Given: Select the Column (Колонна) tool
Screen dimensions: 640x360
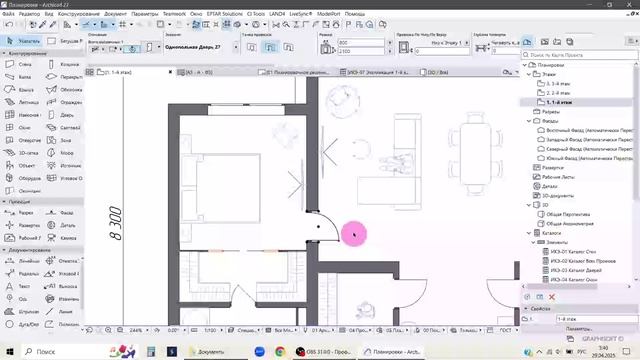Looking at the screenshot, I should point(63,64).
